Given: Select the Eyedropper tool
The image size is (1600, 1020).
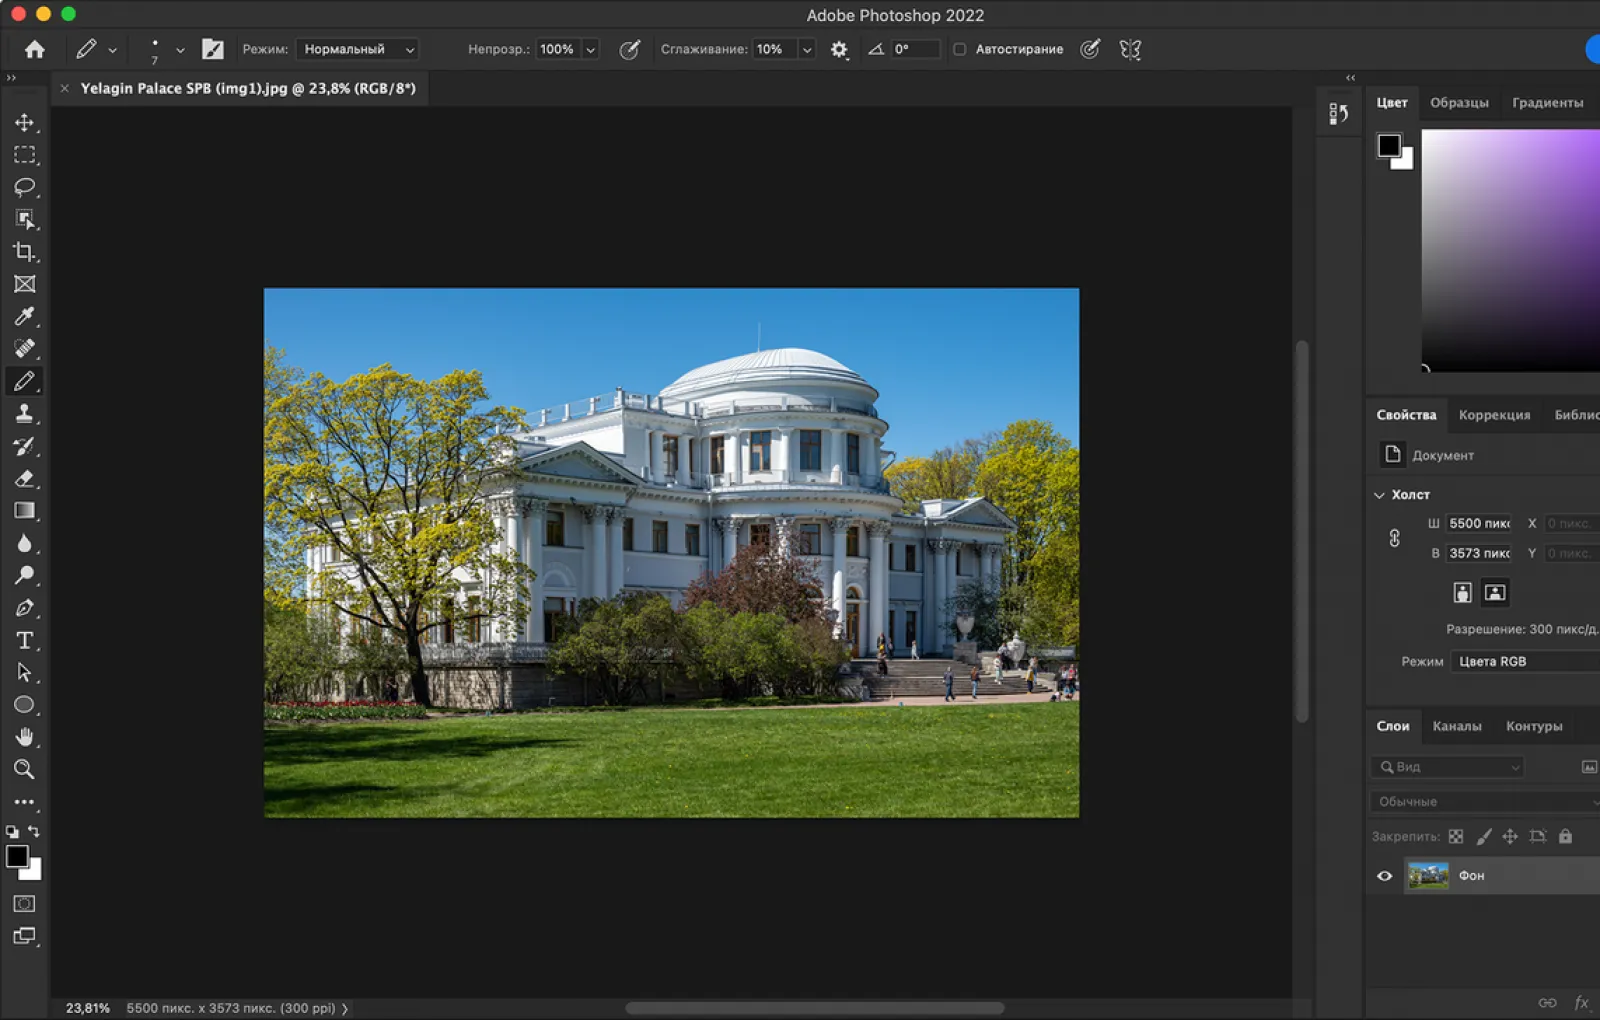Looking at the screenshot, I should (x=24, y=317).
